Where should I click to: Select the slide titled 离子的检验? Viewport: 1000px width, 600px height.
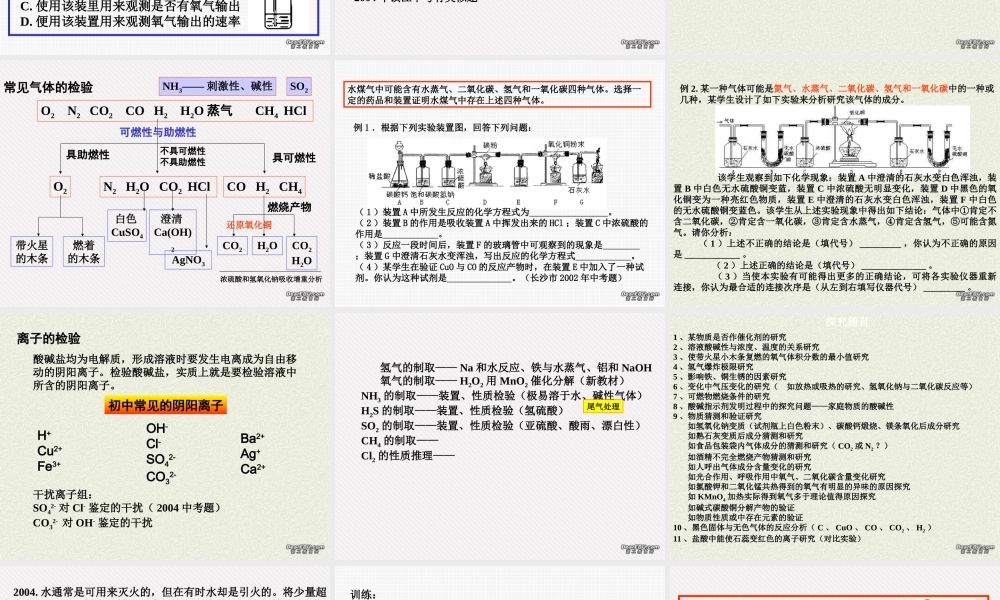click(x=165, y=436)
